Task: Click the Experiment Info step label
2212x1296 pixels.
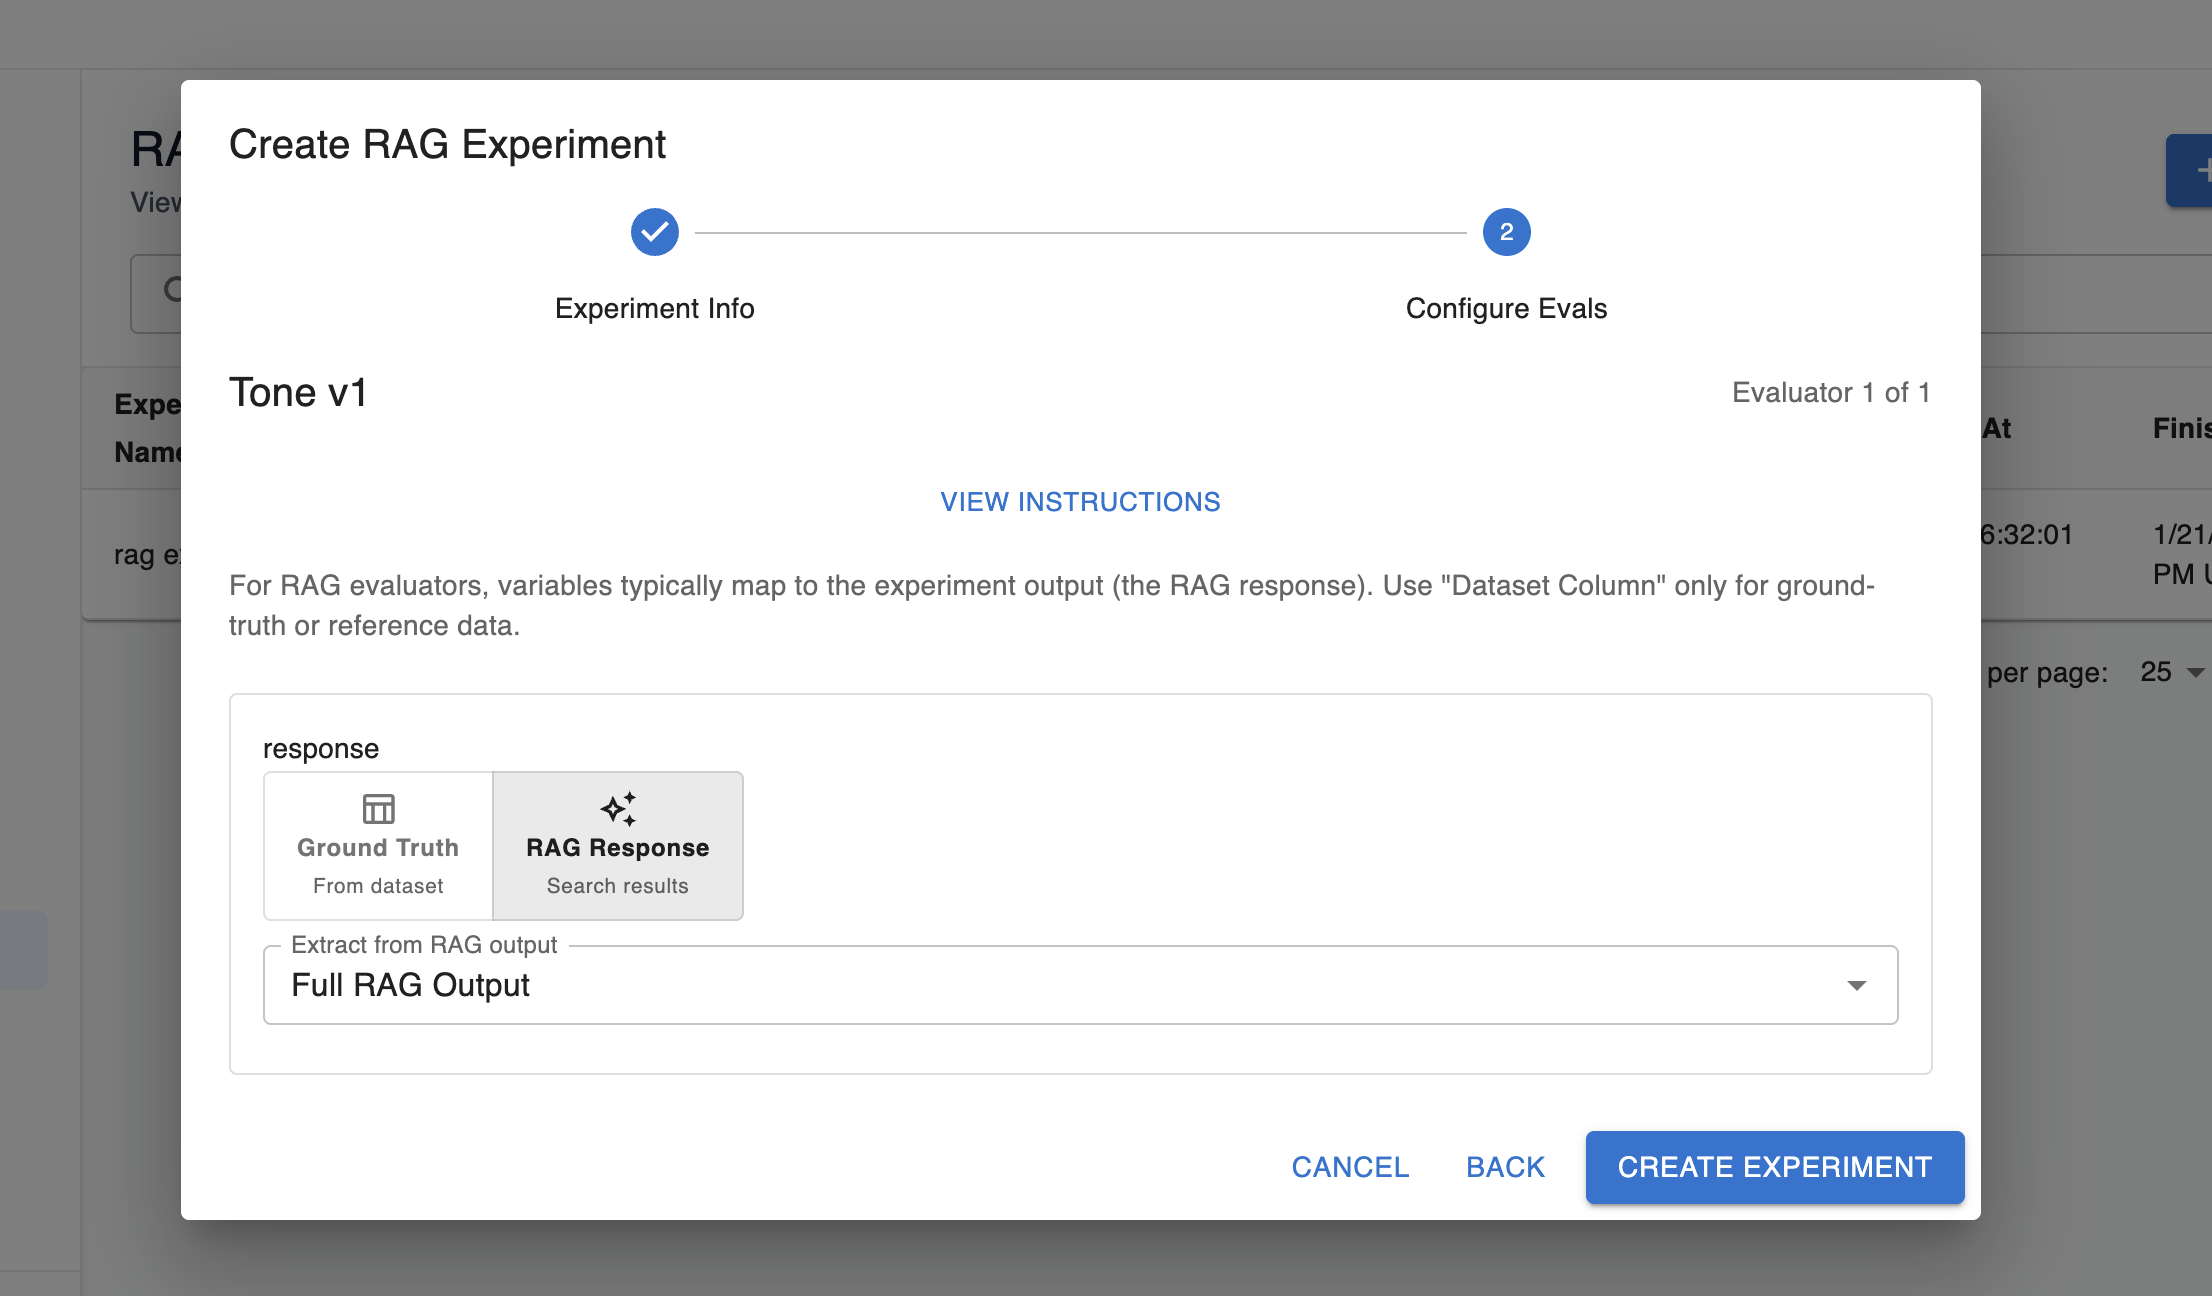Action: 654,308
